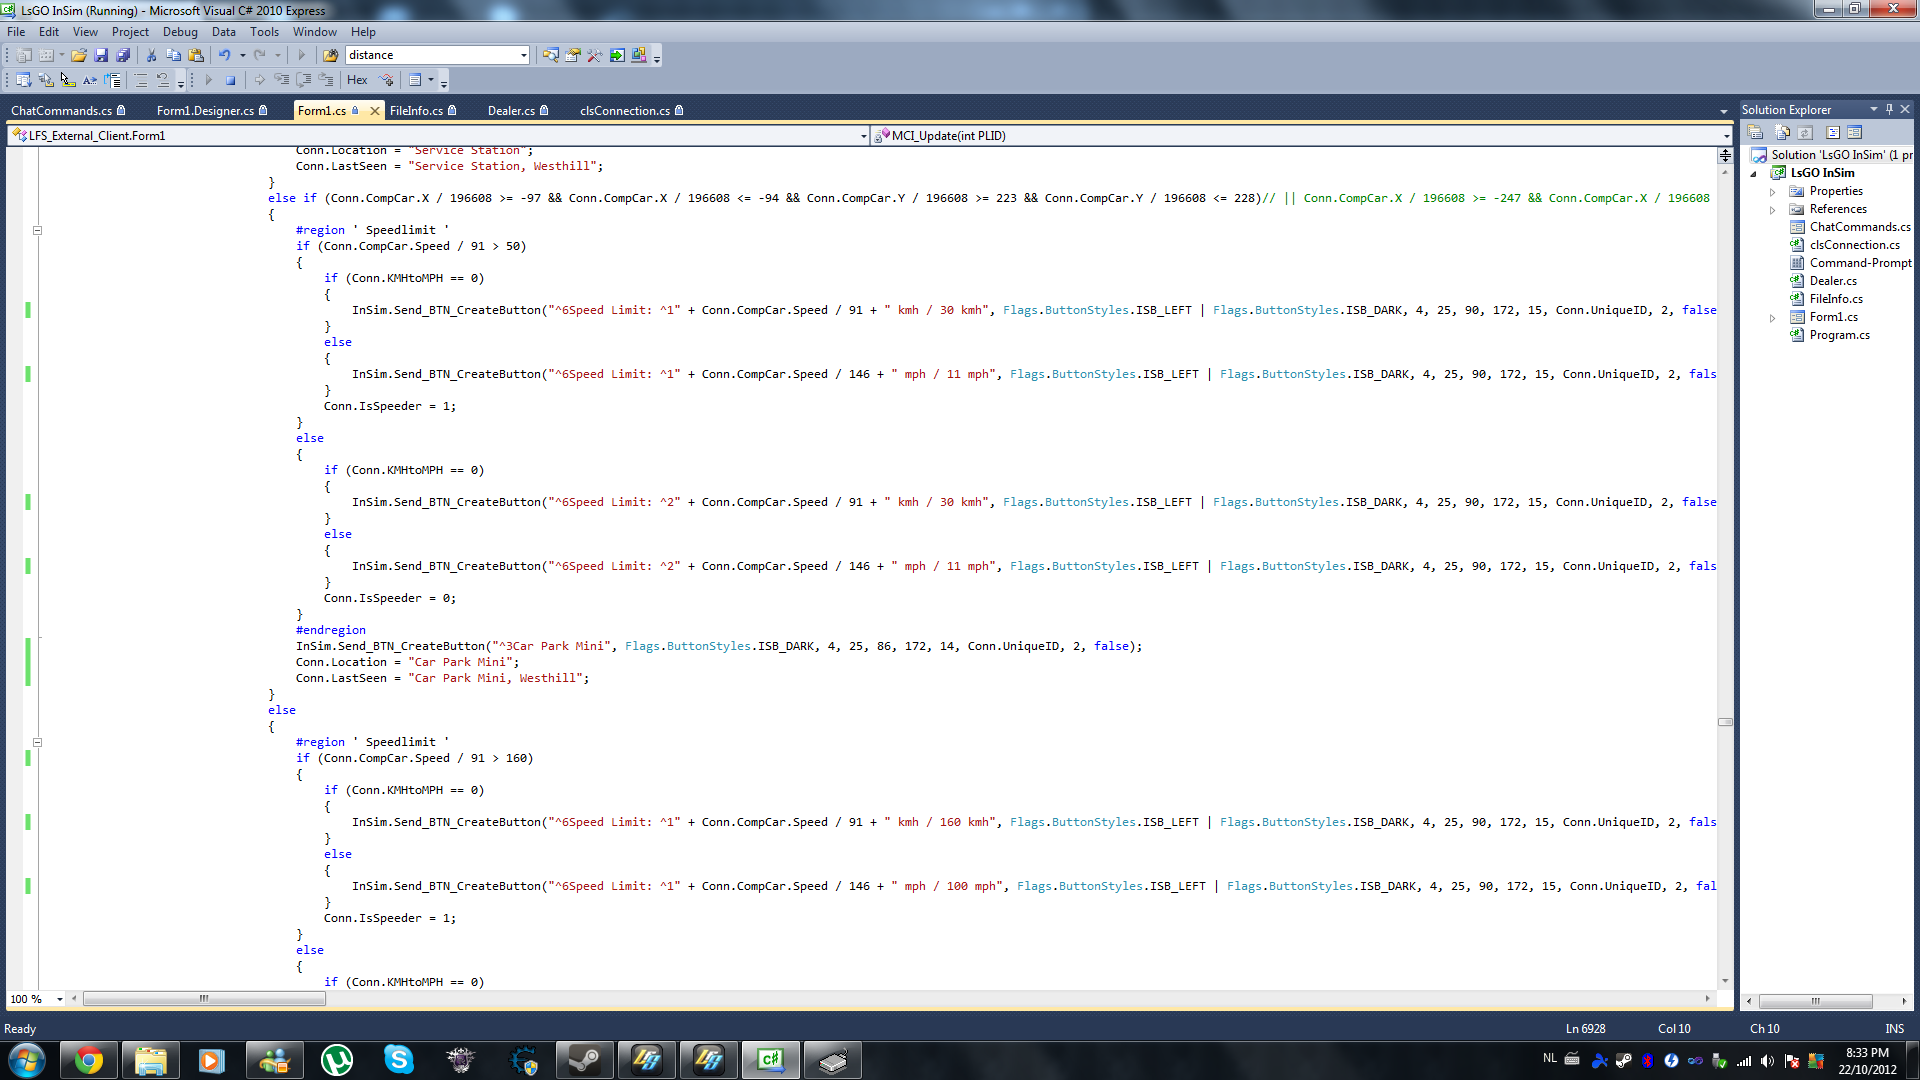Click the Cut scissors icon

(151, 55)
